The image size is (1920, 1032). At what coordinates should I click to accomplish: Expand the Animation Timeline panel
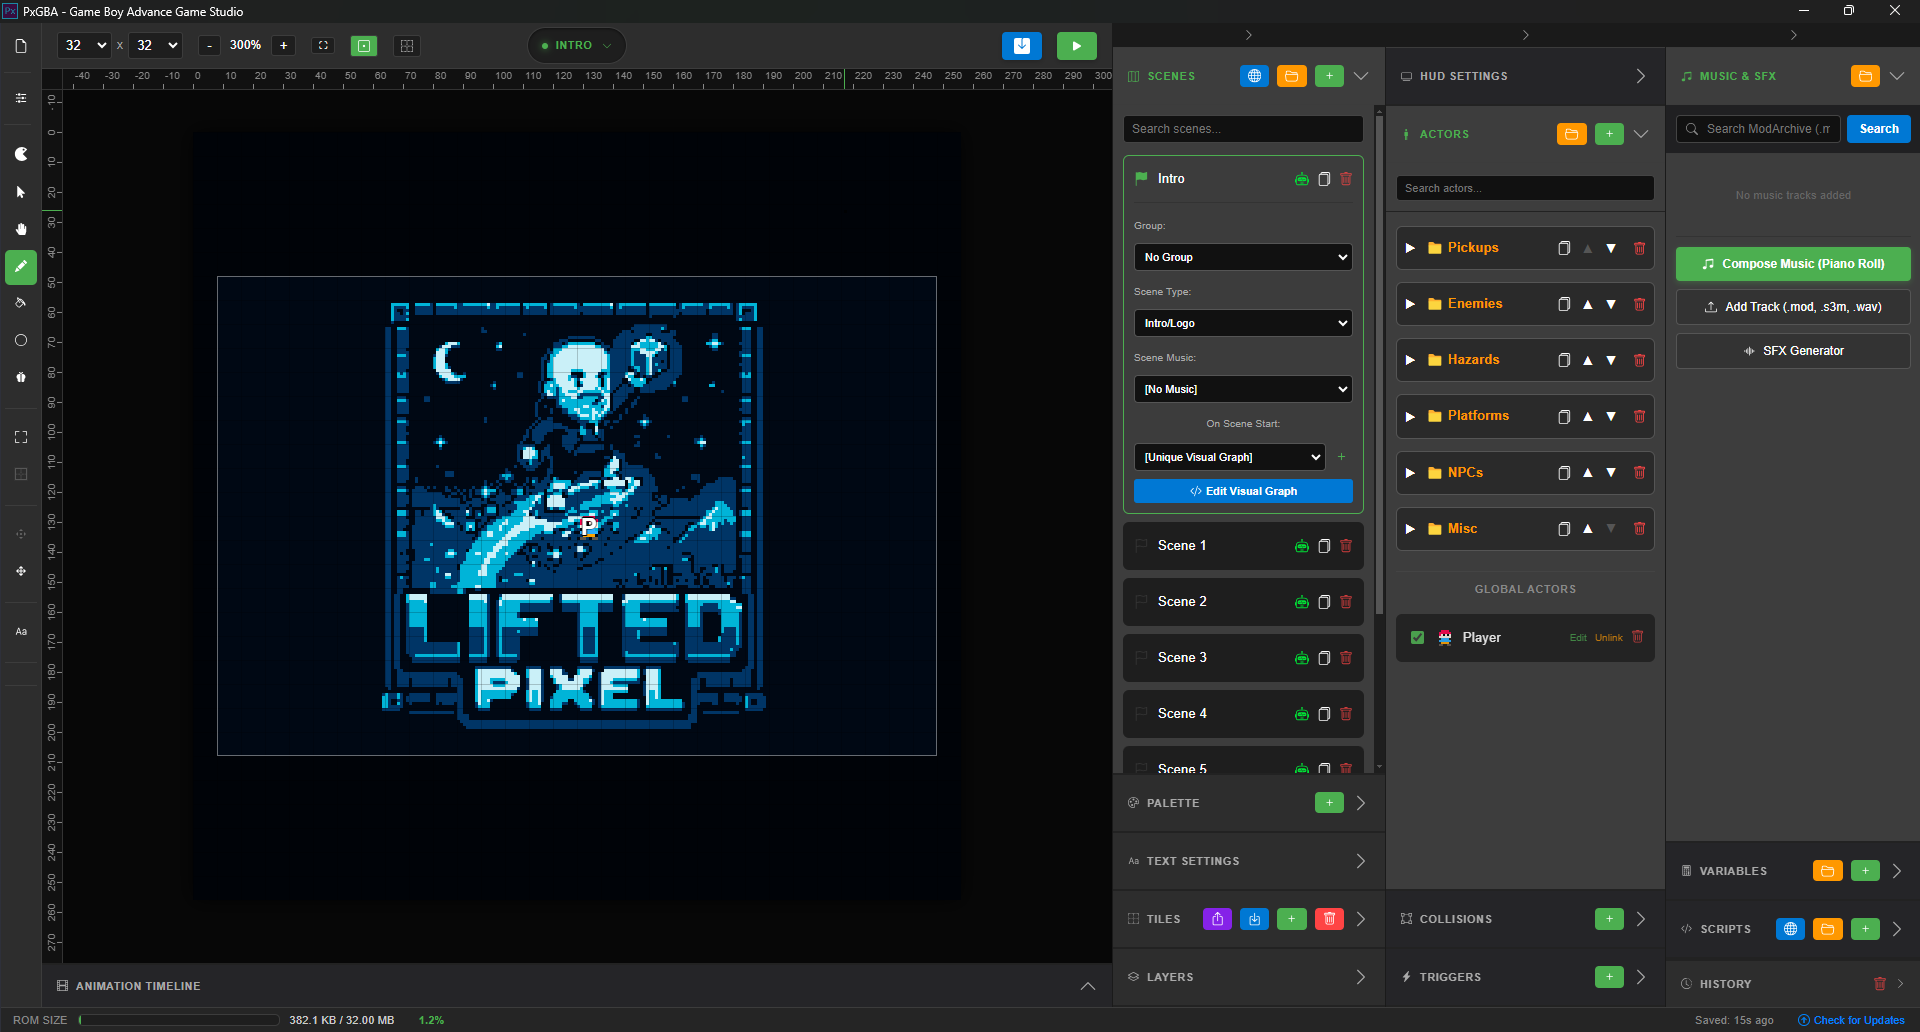[1088, 986]
